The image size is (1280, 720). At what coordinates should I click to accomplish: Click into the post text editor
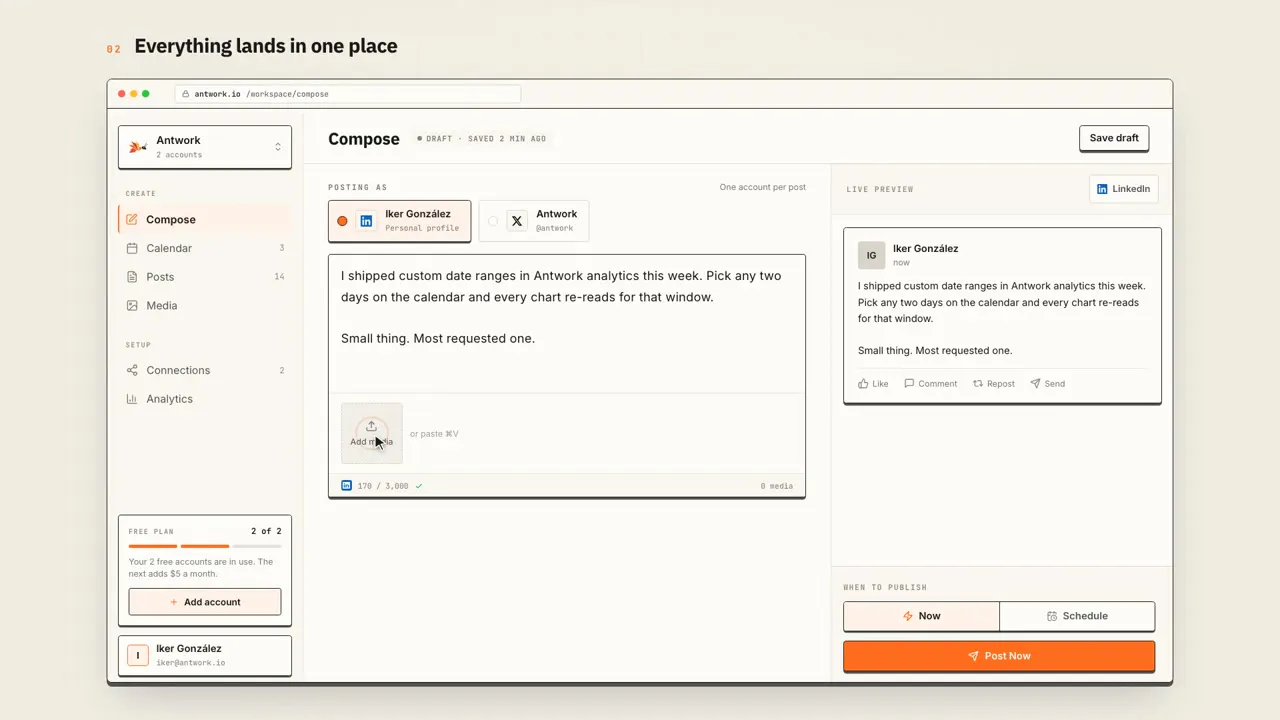(567, 323)
